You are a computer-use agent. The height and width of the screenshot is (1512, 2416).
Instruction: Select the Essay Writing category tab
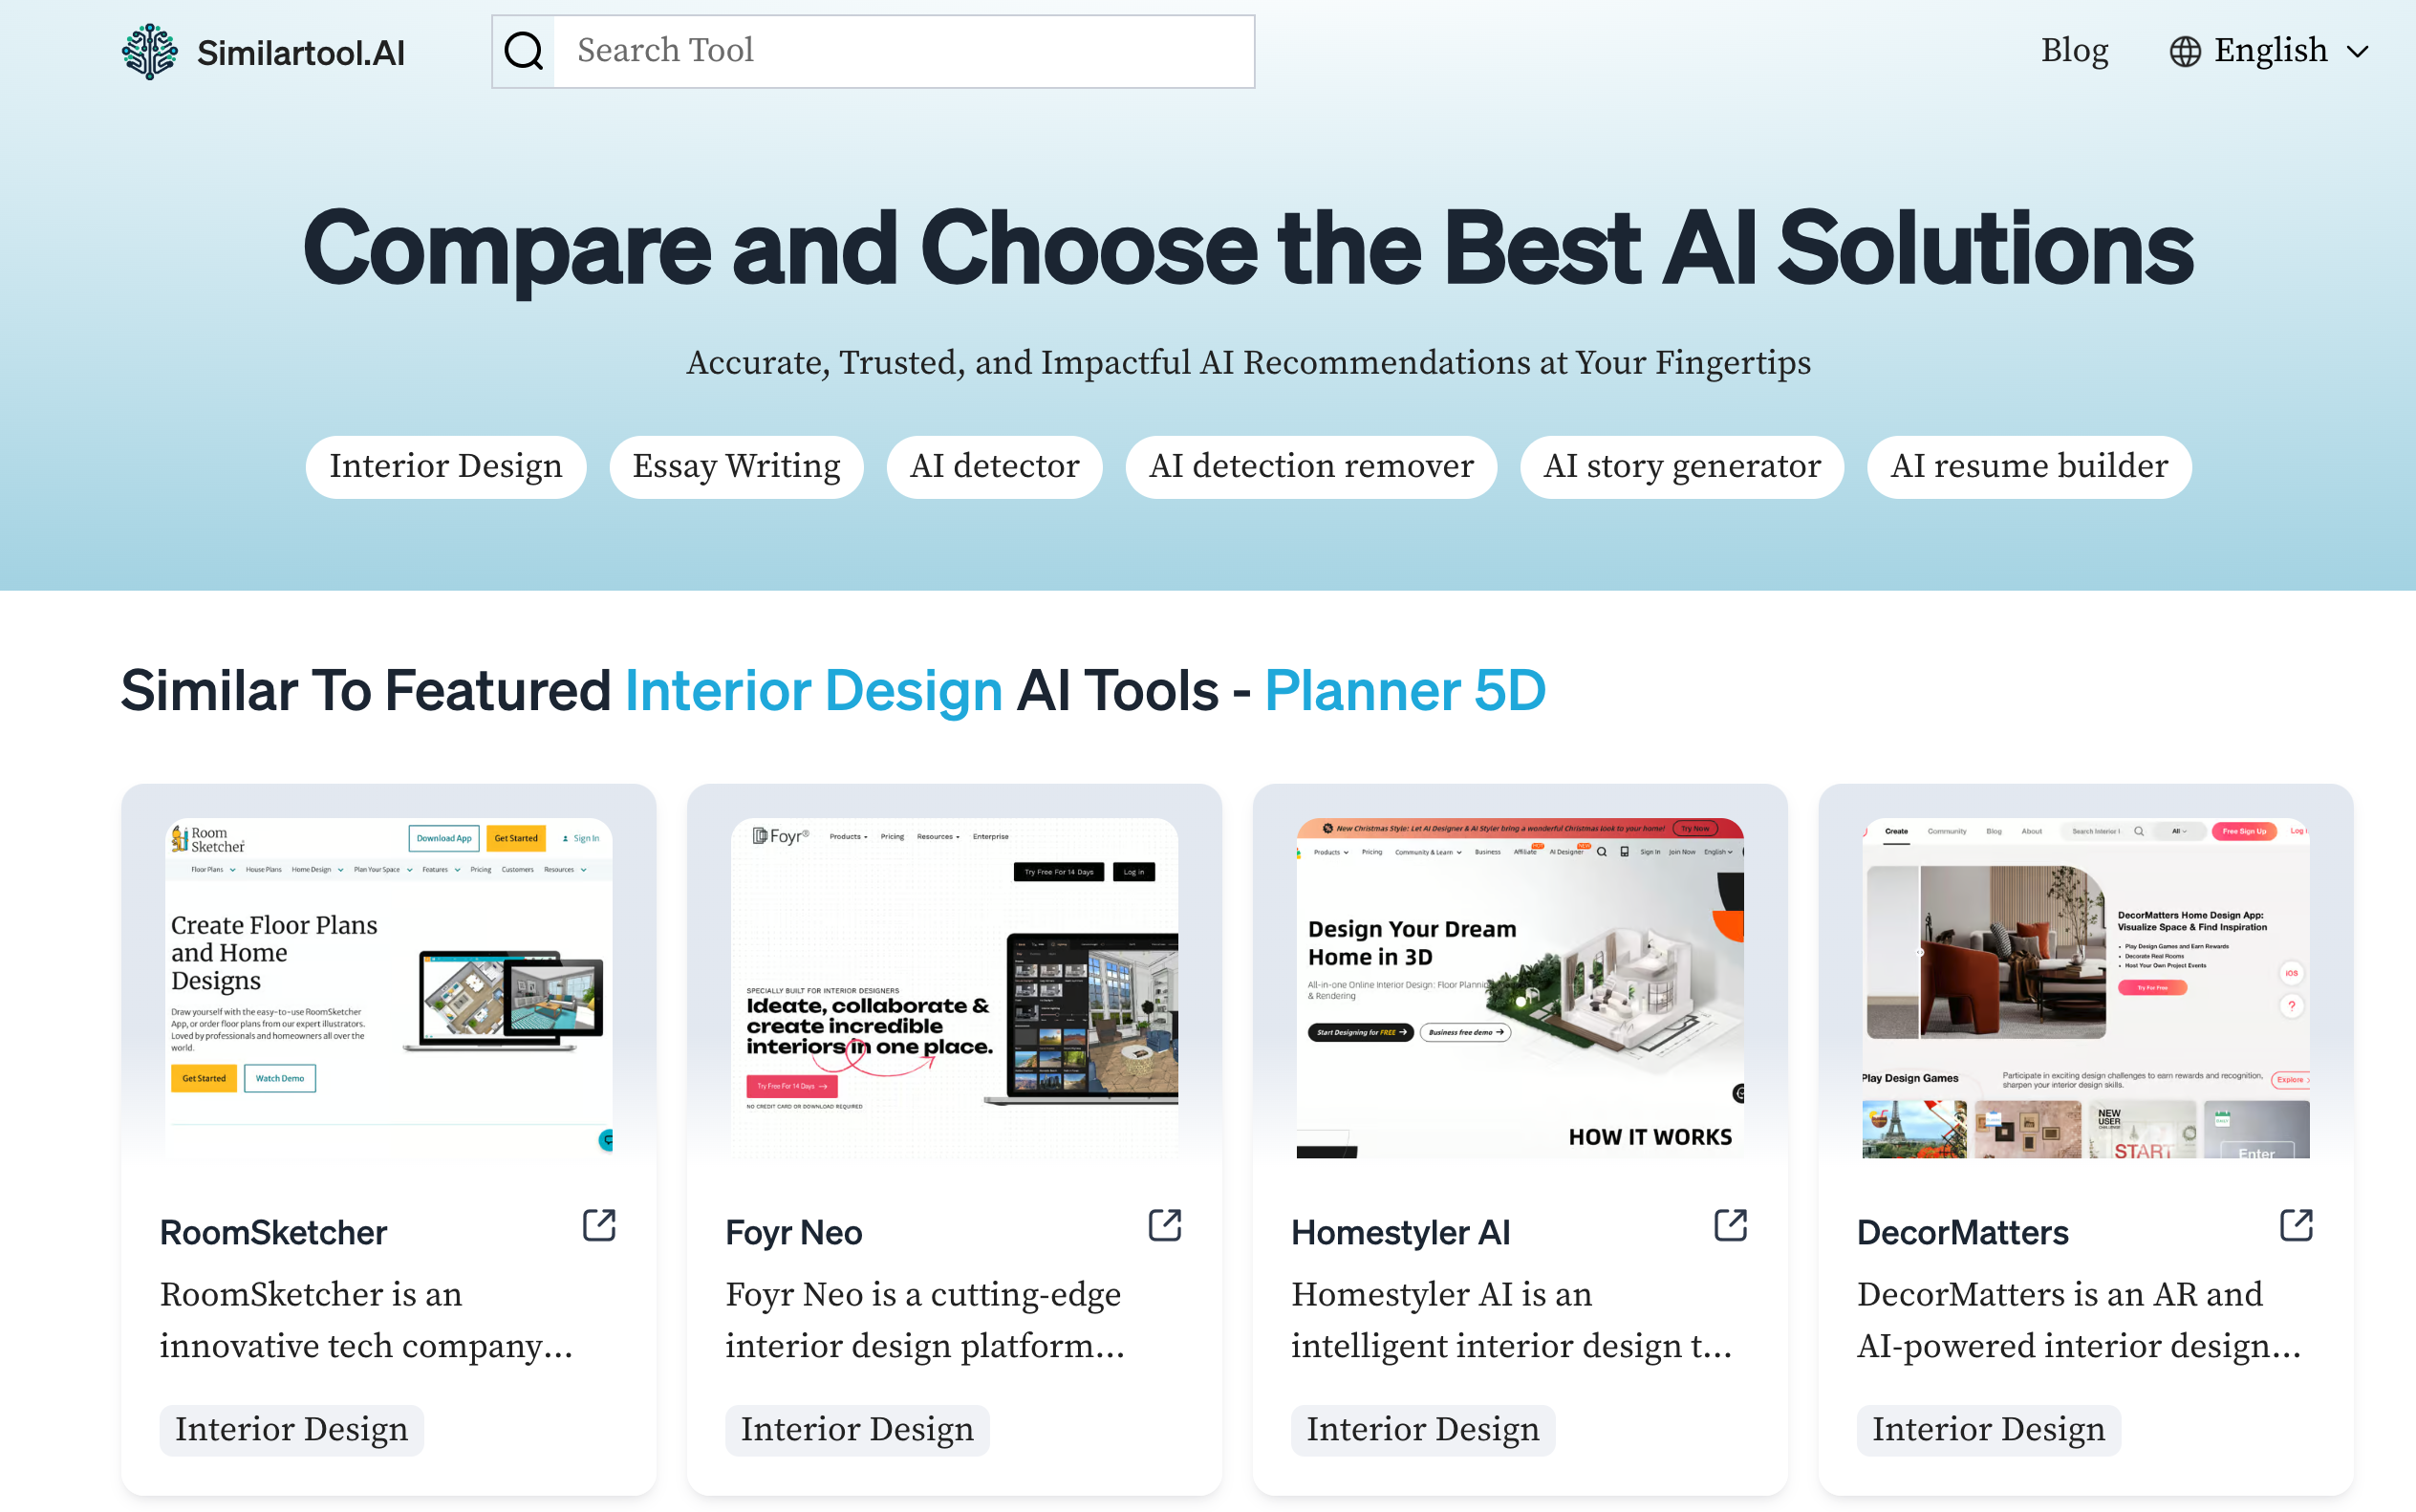click(x=736, y=466)
